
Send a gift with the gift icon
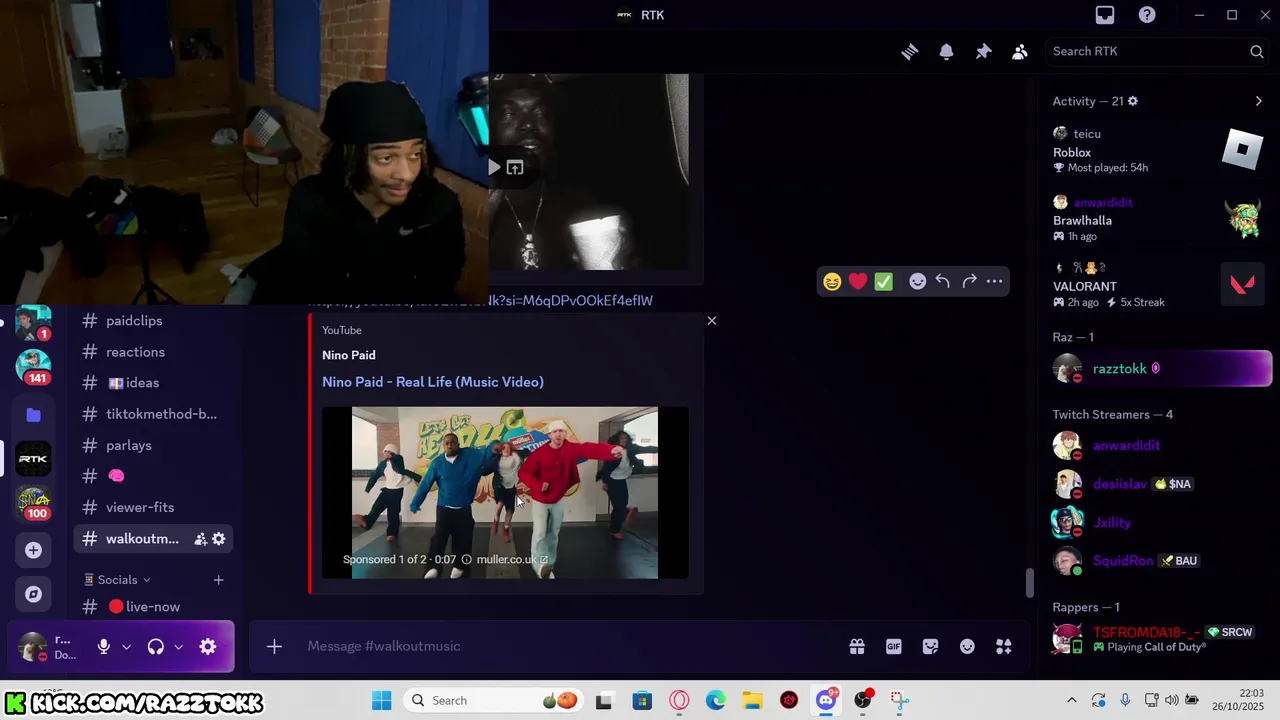[x=857, y=647]
